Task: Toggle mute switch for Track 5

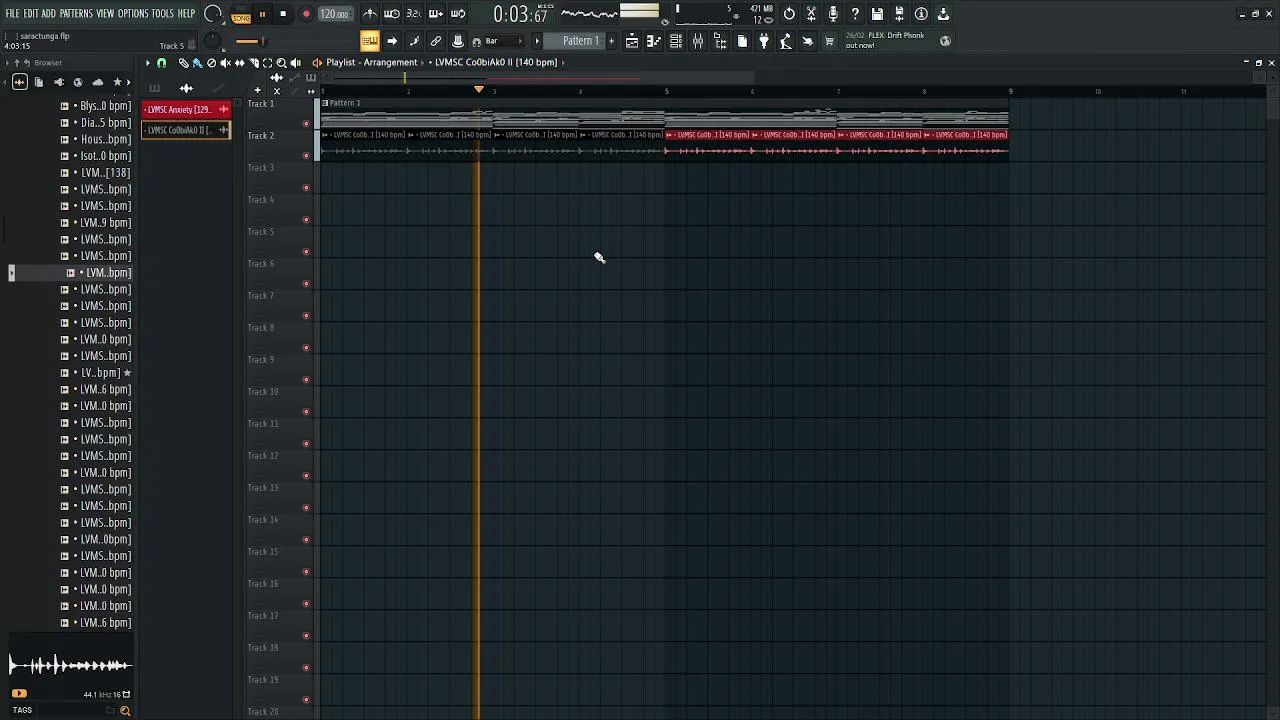Action: [306, 252]
